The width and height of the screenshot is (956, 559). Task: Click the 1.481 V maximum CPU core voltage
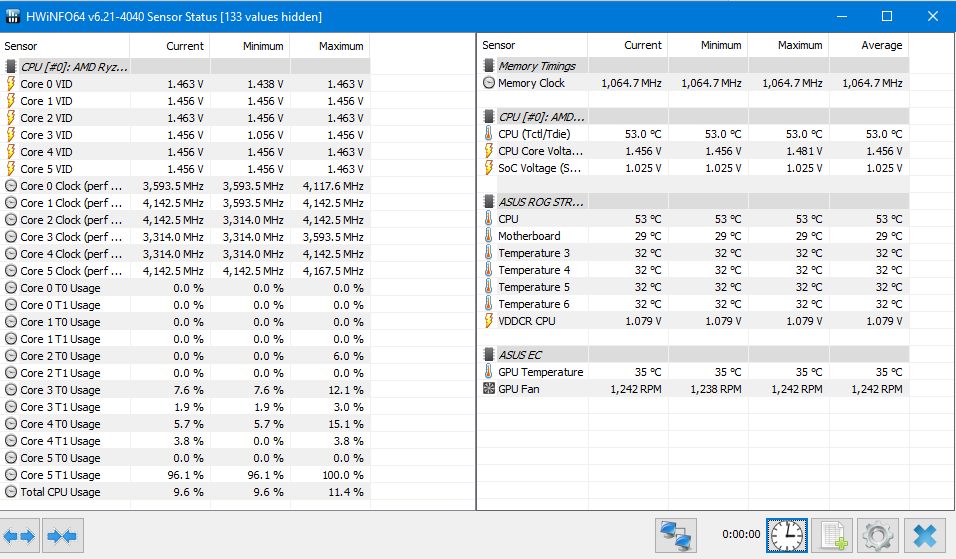(804, 151)
